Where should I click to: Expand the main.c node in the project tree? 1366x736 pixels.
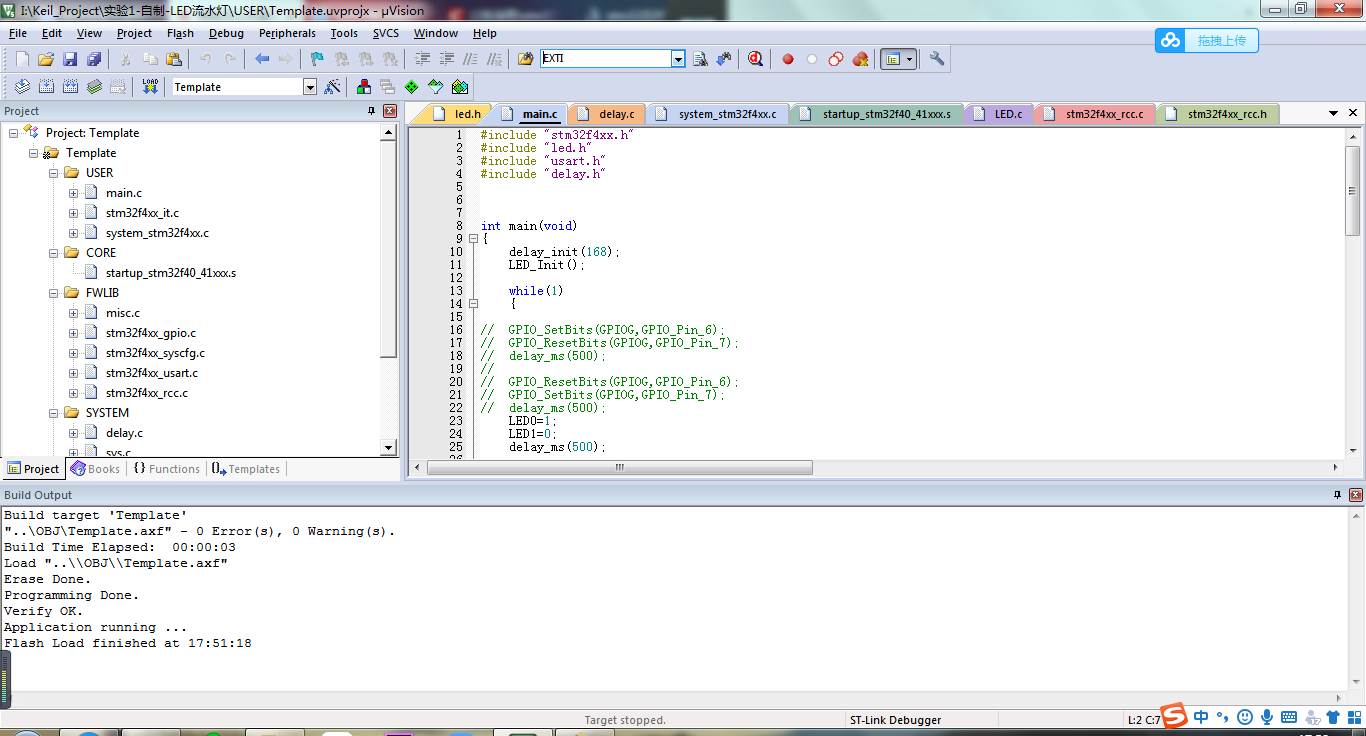click(x=73, y=193)
